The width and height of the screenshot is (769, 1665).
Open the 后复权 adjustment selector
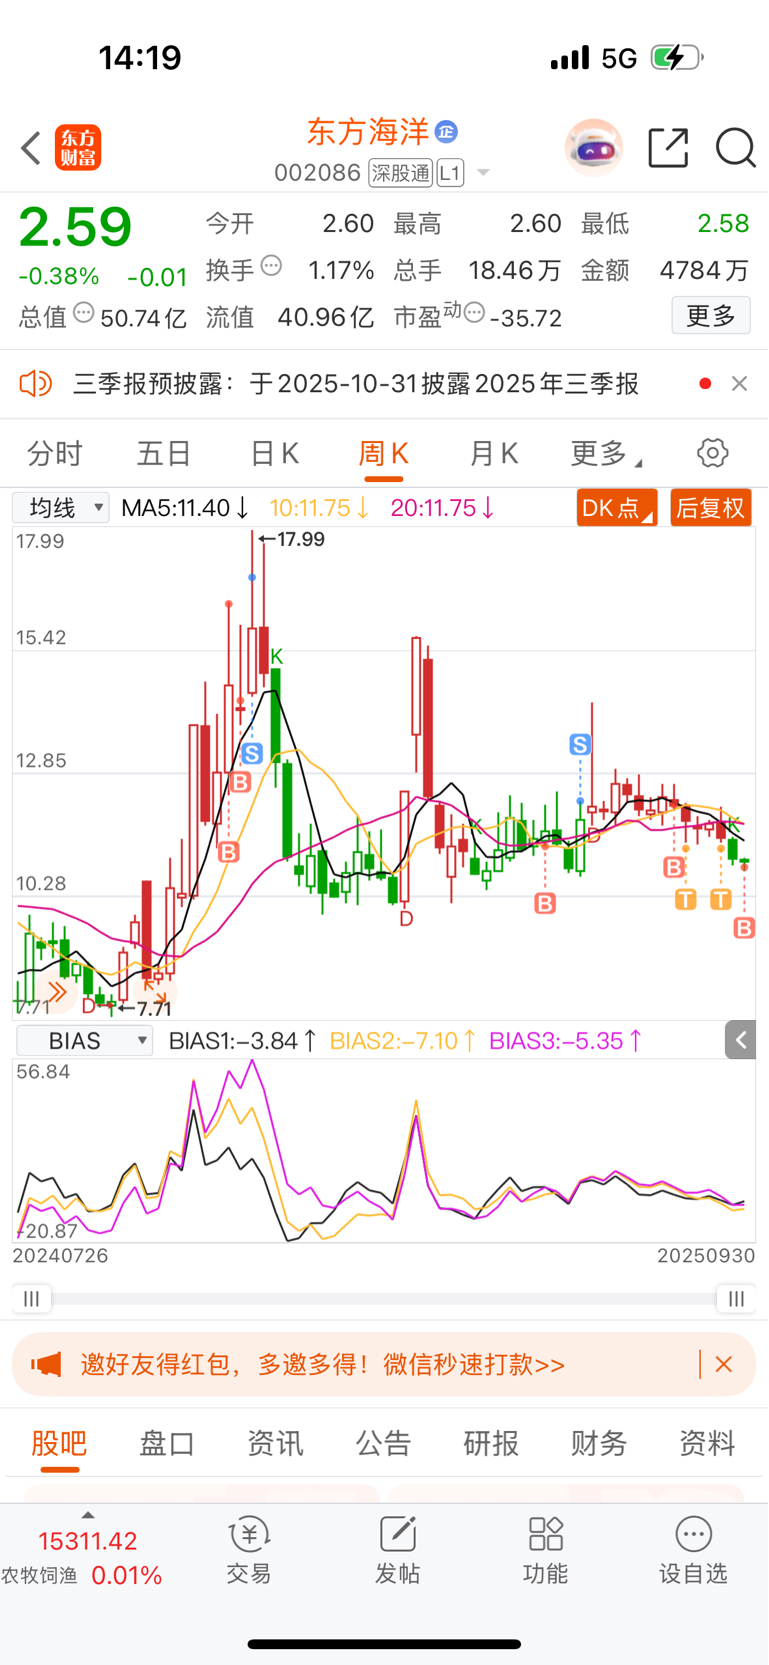tap(711, 508)
